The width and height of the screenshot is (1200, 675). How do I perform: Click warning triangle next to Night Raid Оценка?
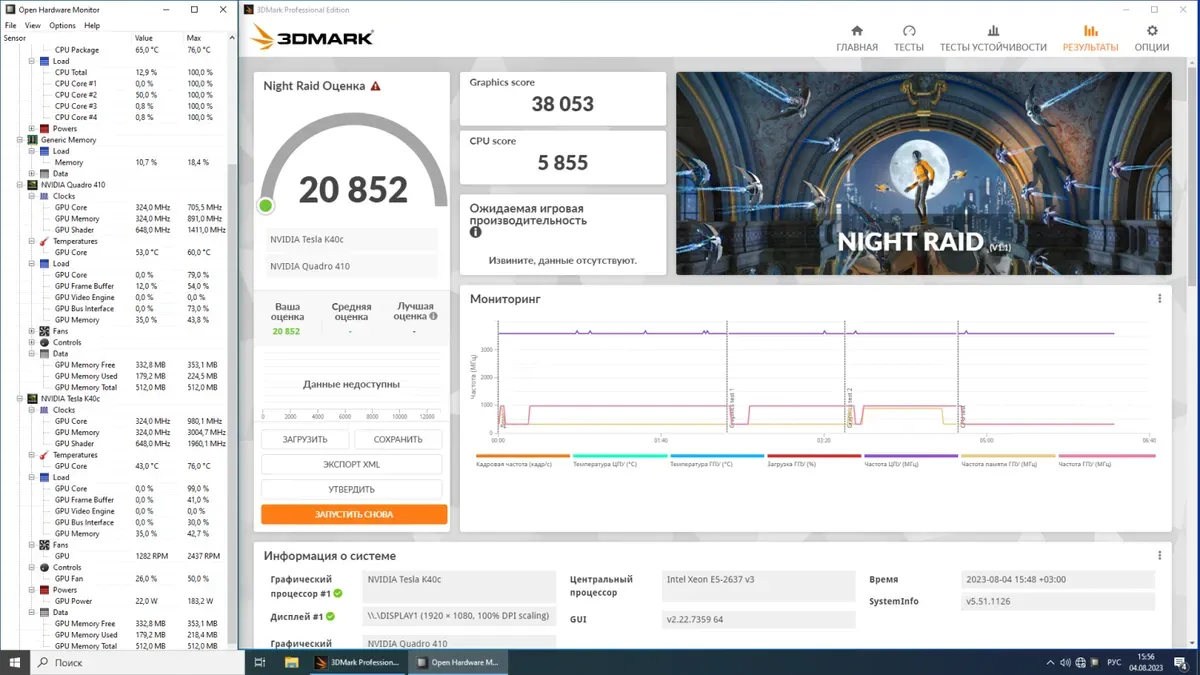click(x=376, y=87)
